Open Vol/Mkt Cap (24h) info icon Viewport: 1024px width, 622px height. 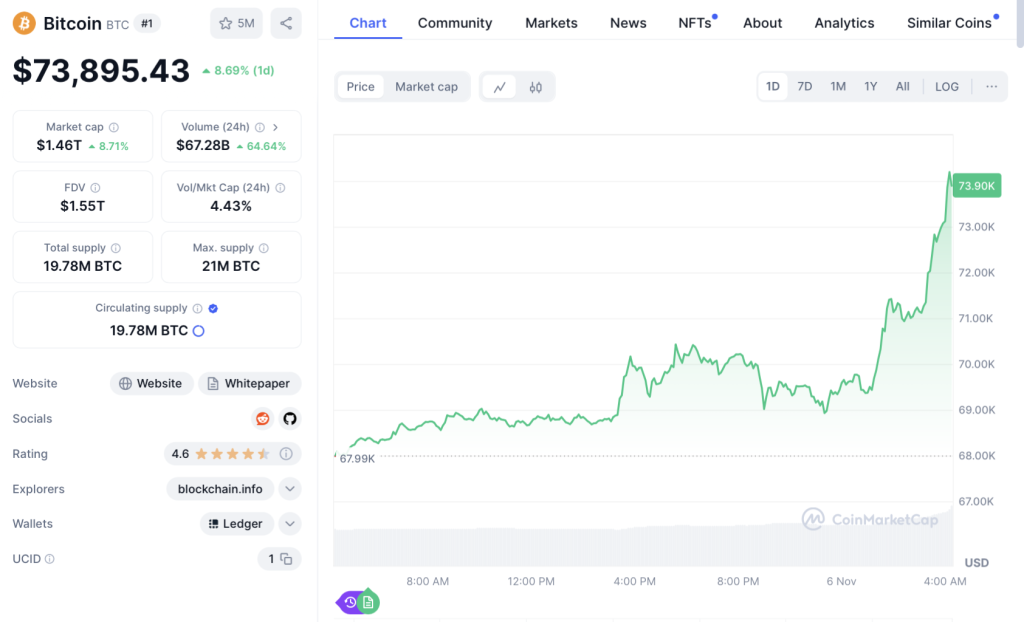point(280,188)
